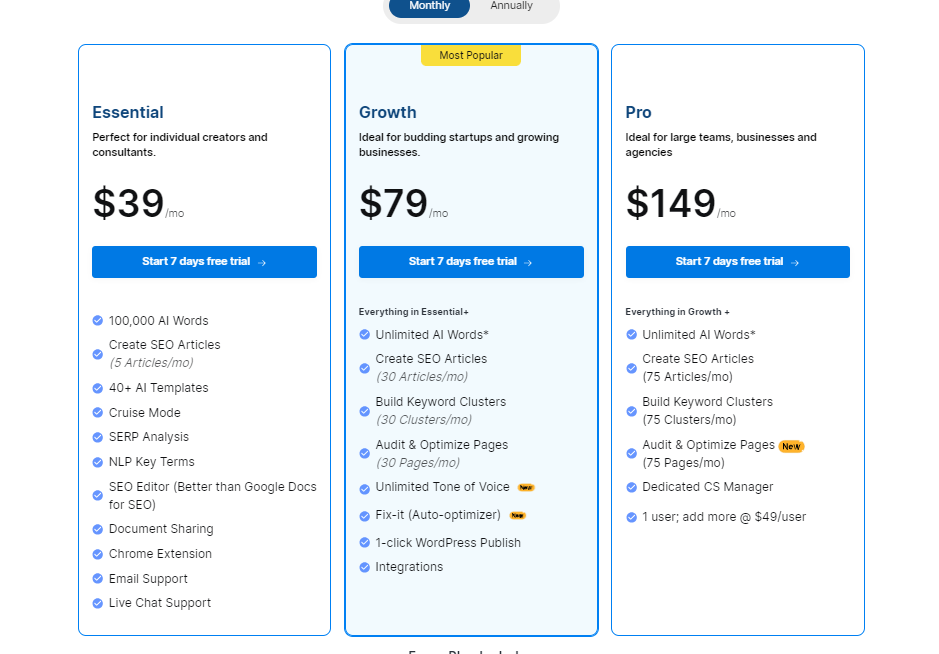
Task: Click 1-click WordPress Publish feature
Action: (x=448, y=543)
